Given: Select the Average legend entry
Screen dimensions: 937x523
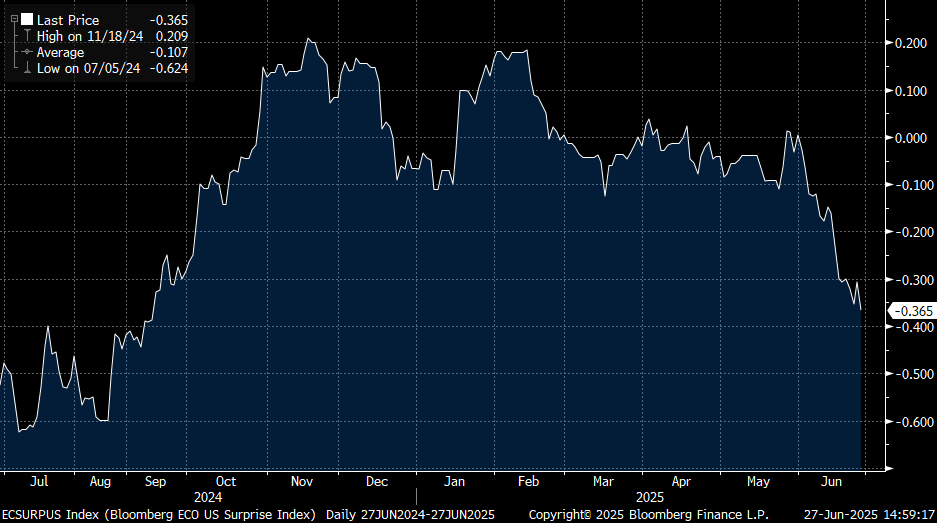Looking at the screenshot, I should [61, 52].
